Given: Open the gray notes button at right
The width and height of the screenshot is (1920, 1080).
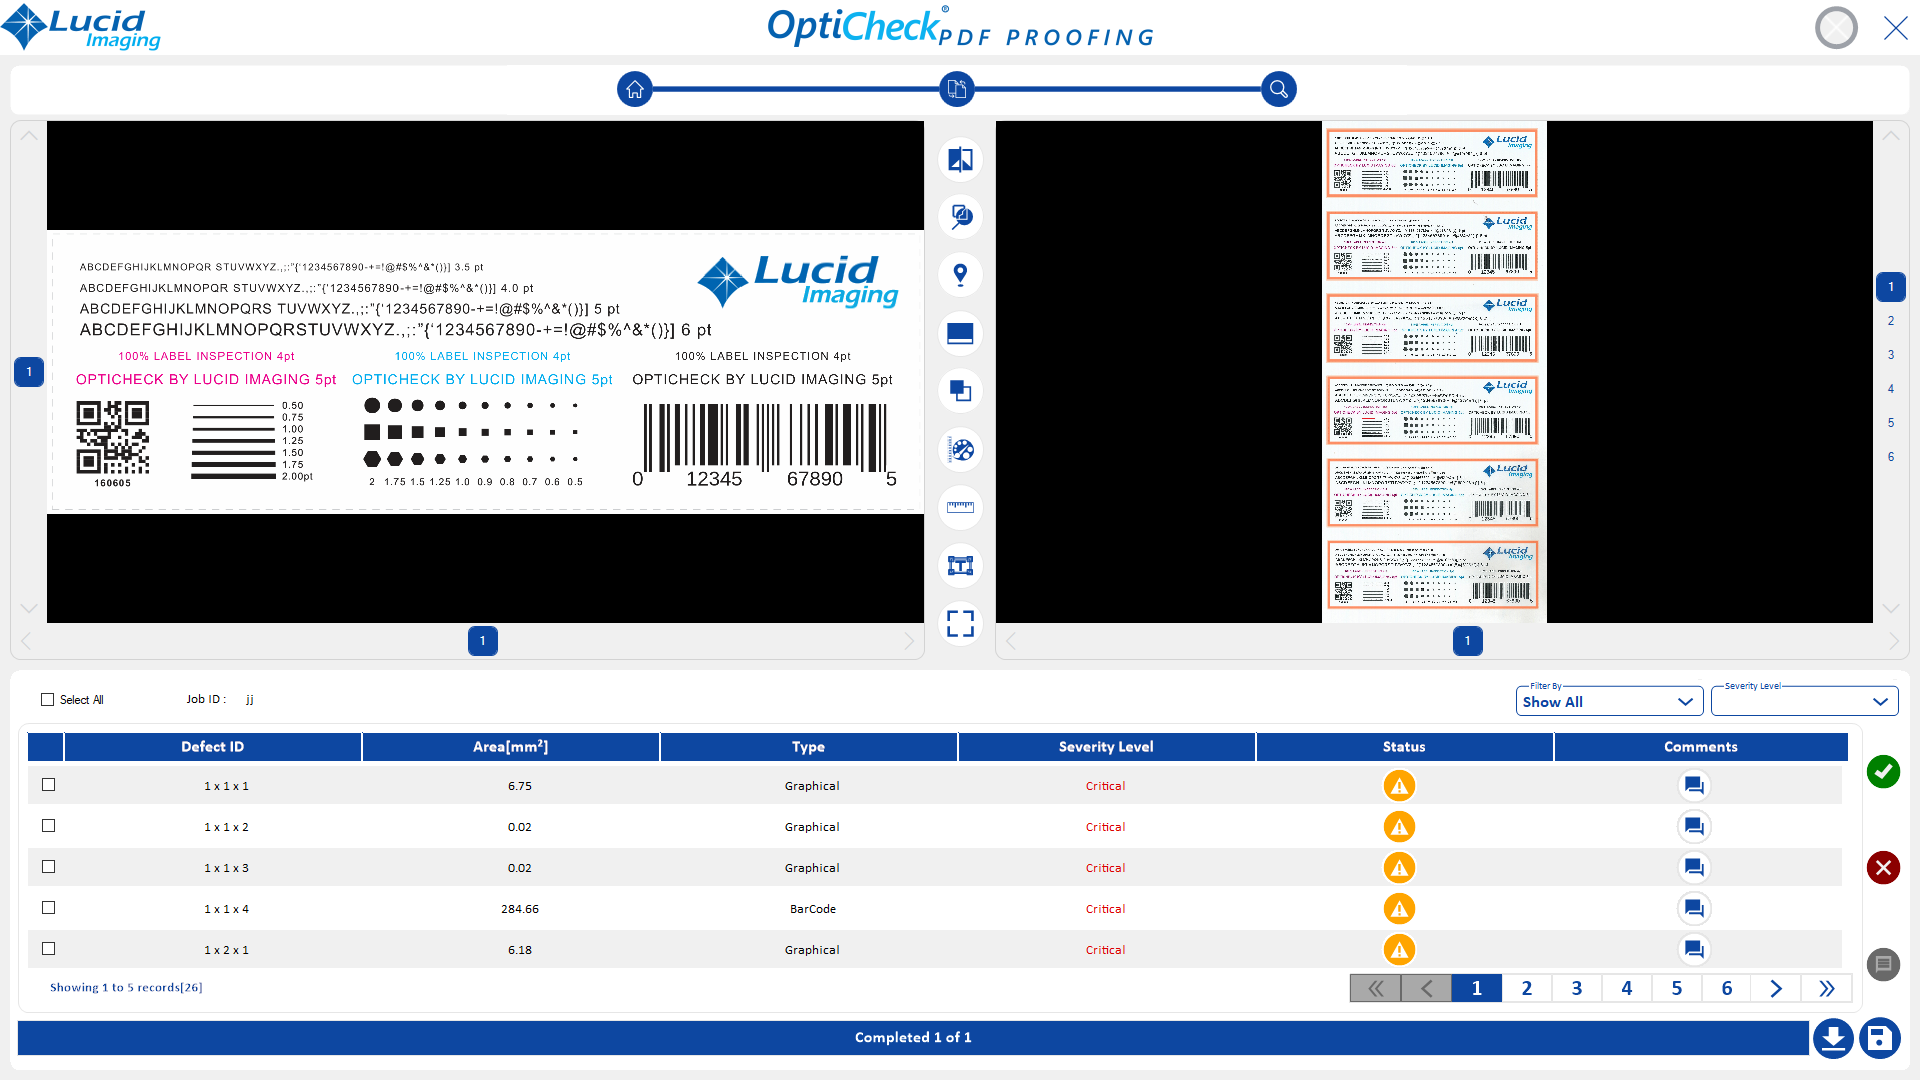Looking at the screenshot, I should coord(1883,964).
